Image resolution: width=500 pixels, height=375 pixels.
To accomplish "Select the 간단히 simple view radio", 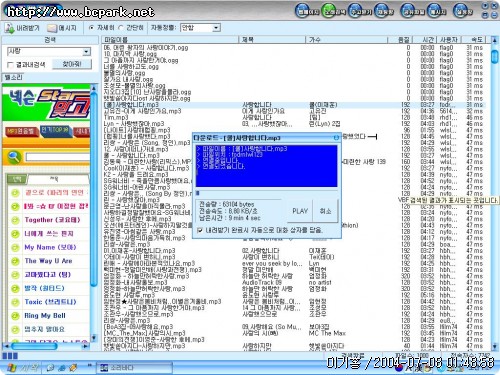I will coord(121,28).
